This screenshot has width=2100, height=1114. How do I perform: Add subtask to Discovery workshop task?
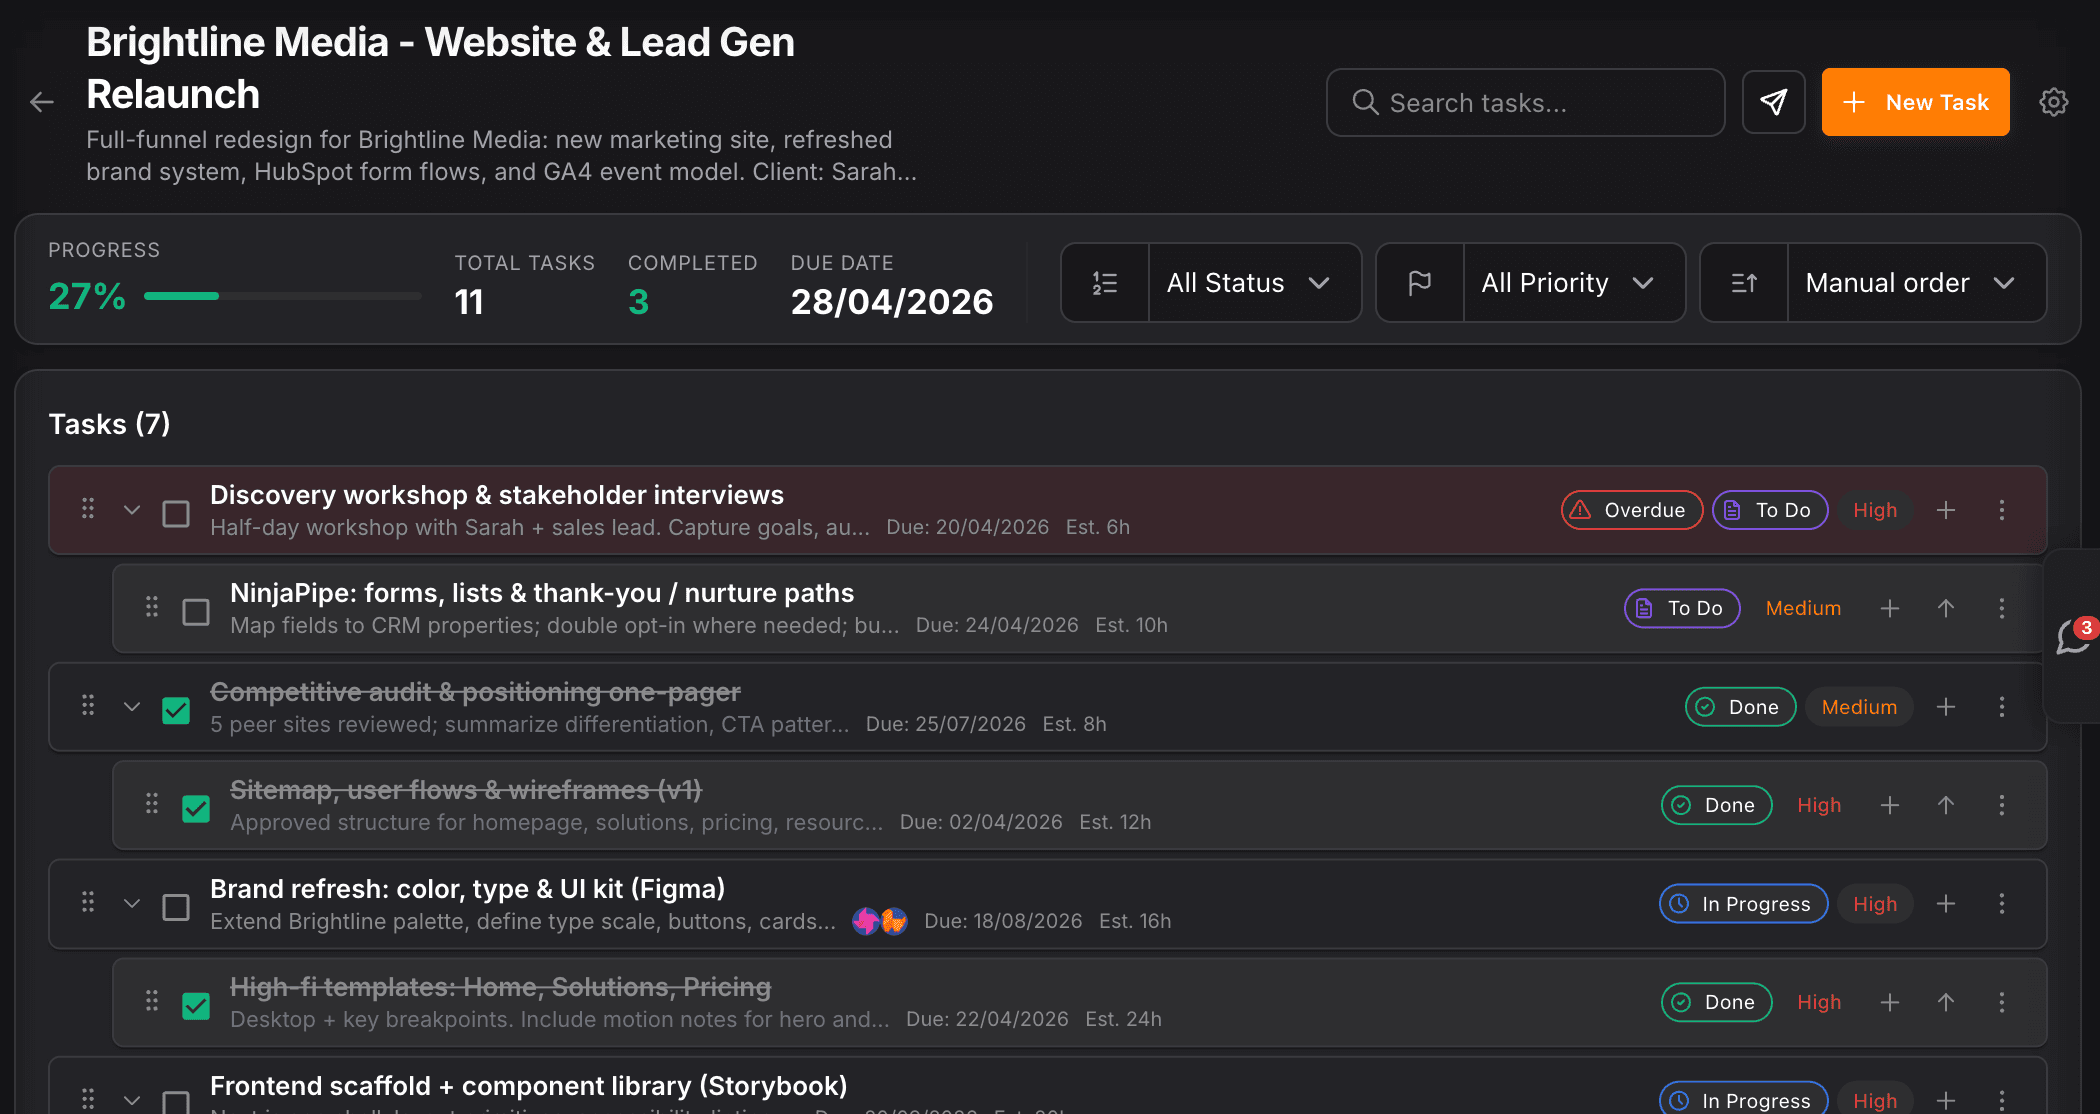[1946, 510]
